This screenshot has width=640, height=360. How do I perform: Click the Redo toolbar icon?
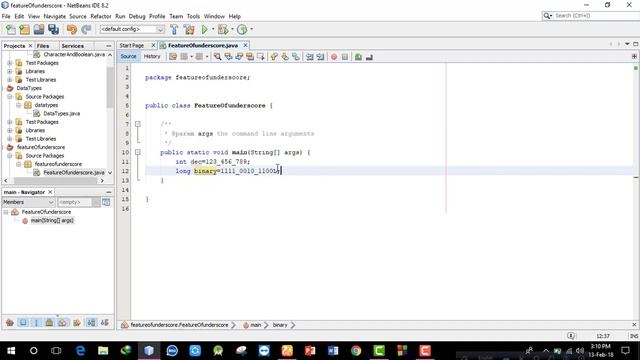86,29
